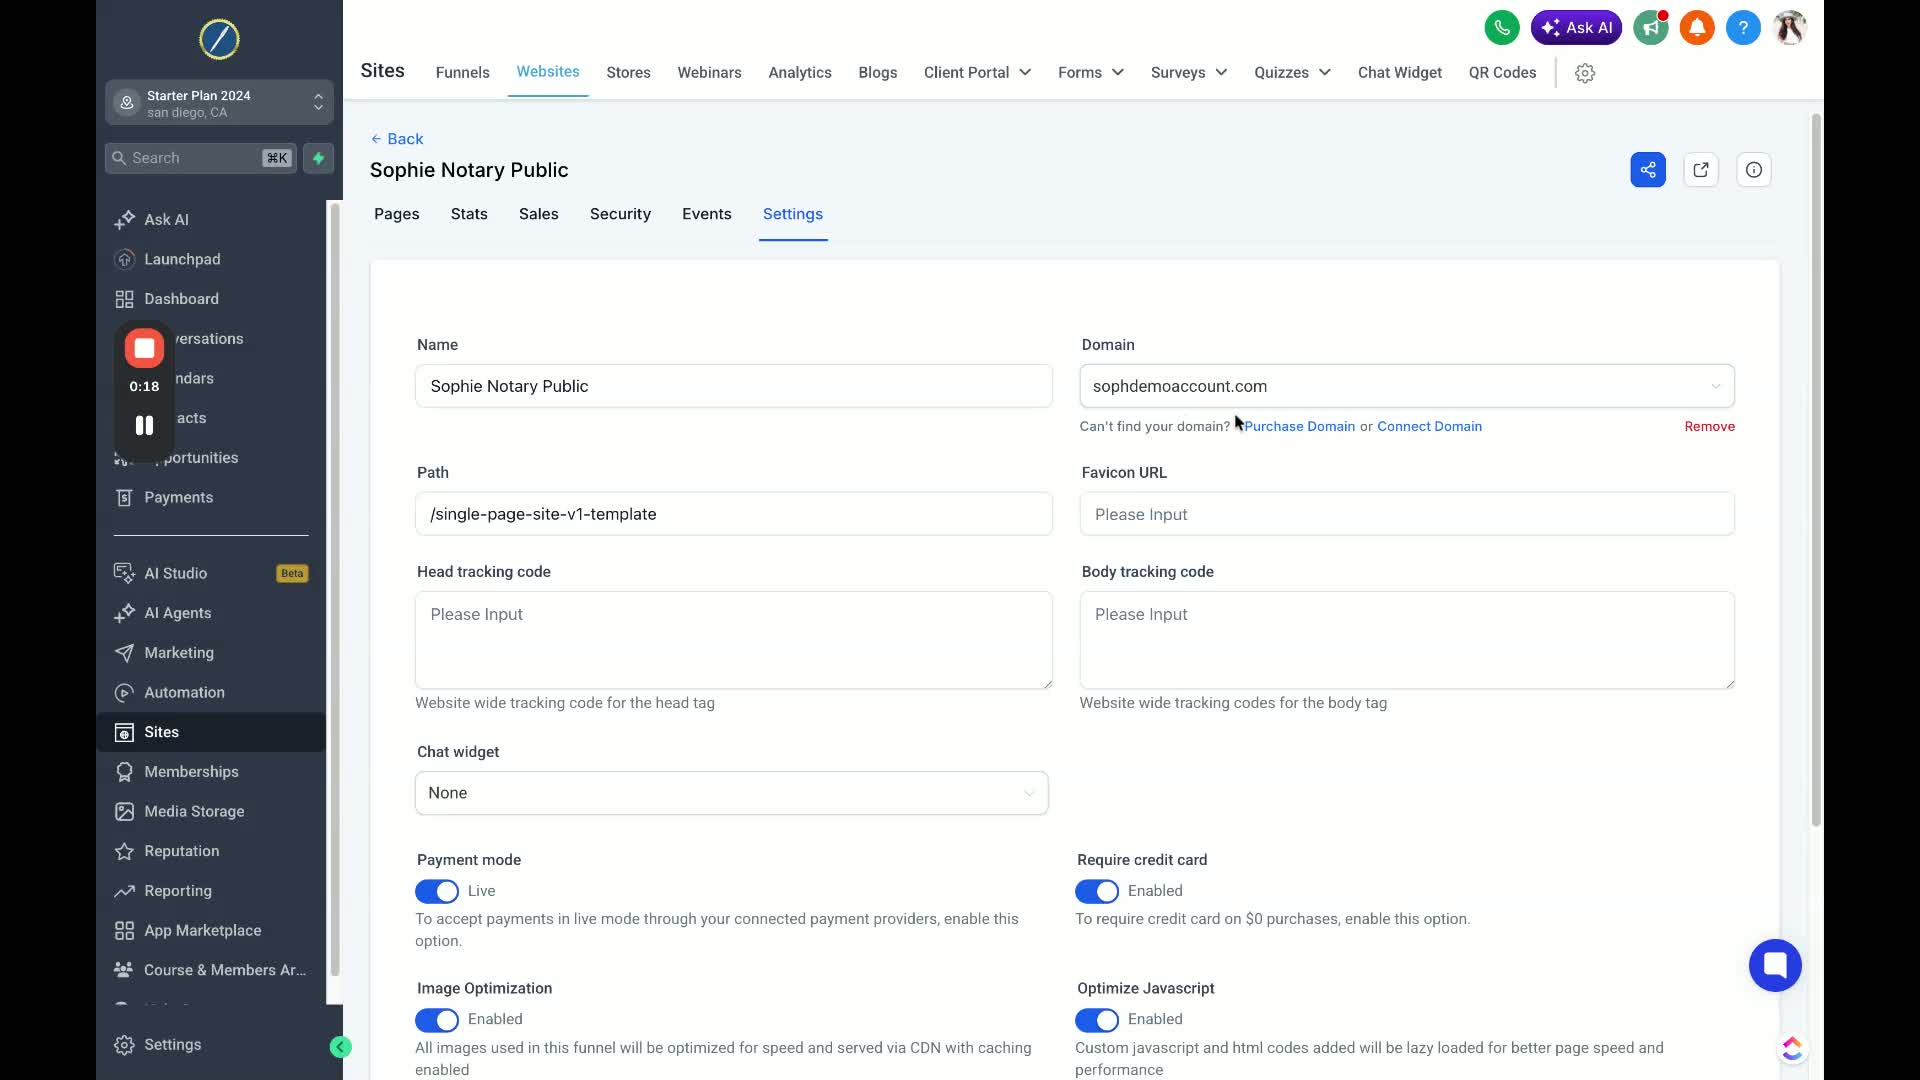The height and width of the screenshot is (1080, 1920).
Task: Expand the Client Portal menu
Action: click(977, 73)
